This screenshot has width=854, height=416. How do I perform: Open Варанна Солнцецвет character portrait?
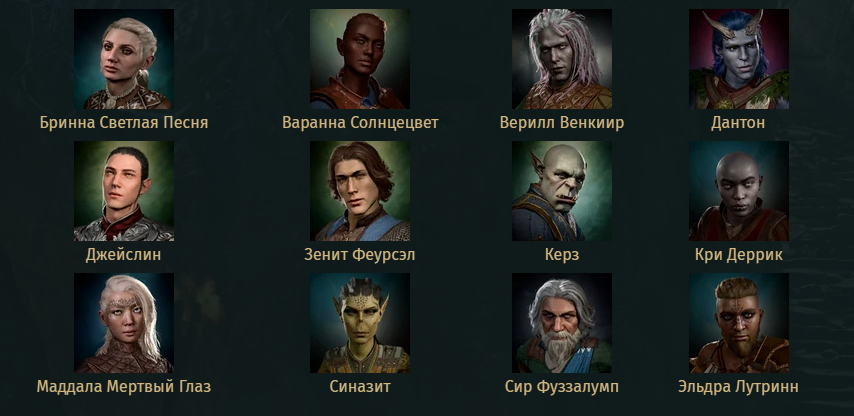pyautogui.click(x=360, y=59)
